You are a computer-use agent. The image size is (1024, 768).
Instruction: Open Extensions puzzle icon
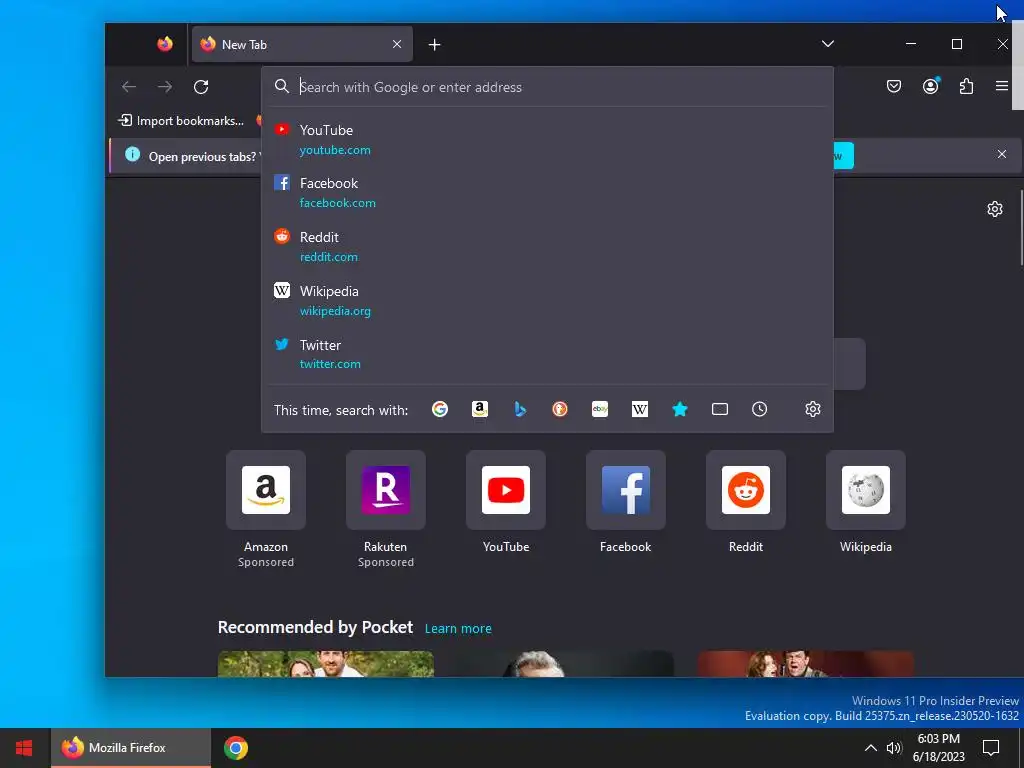(x=967, y=86)
